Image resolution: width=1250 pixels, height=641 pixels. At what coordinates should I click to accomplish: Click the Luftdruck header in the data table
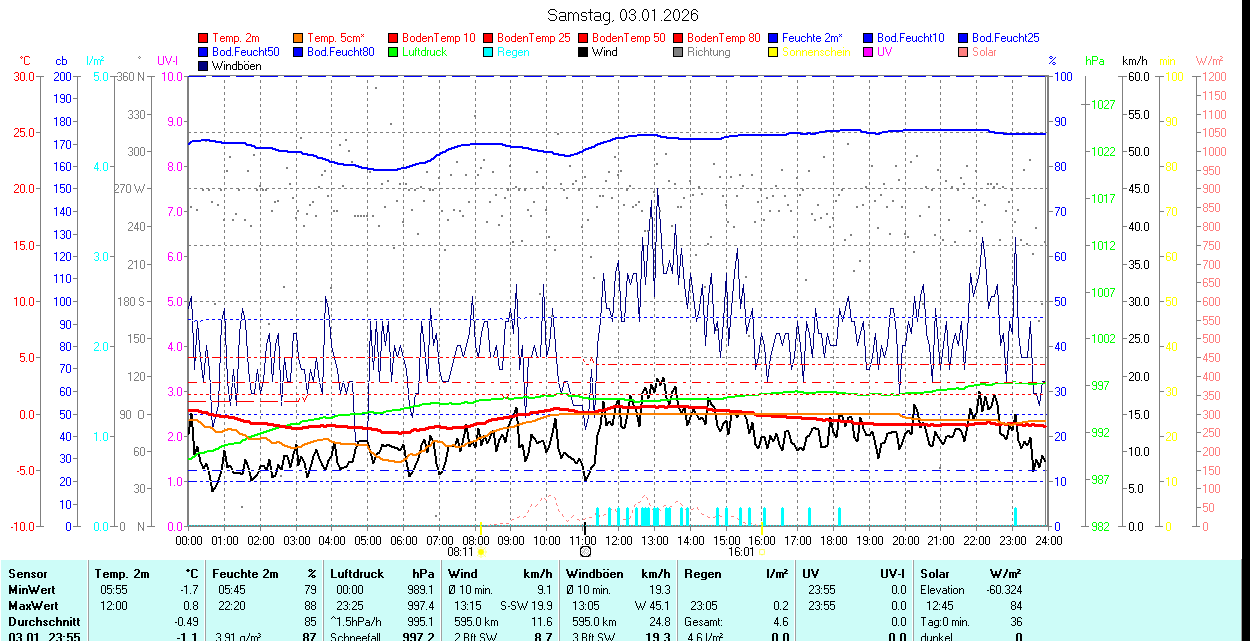point(356,574)
